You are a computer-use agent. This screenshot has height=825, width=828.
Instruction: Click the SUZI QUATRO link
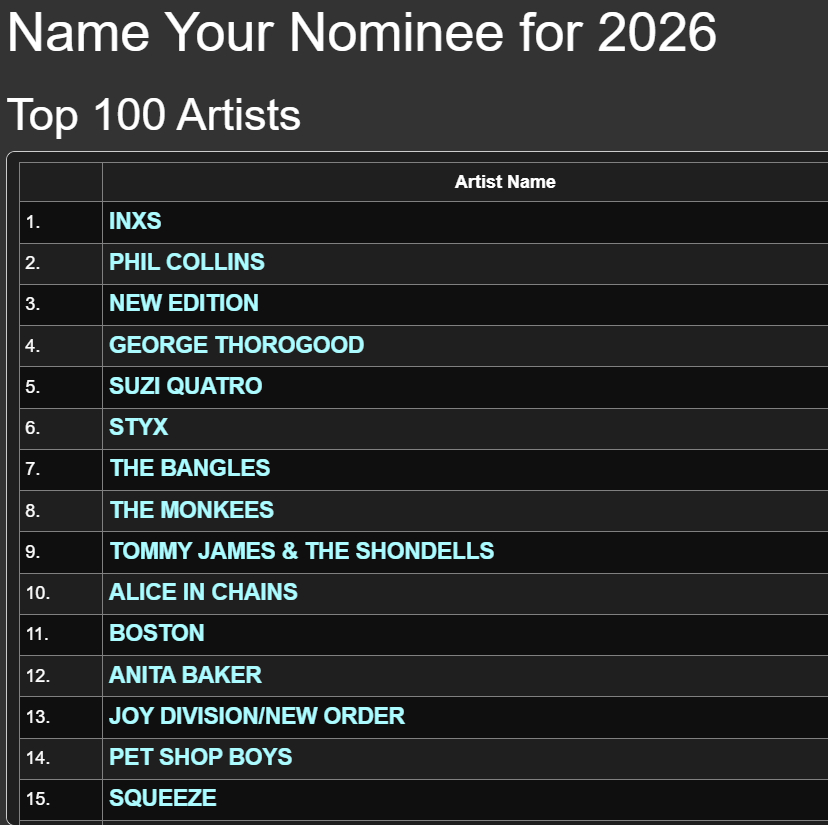186,386
